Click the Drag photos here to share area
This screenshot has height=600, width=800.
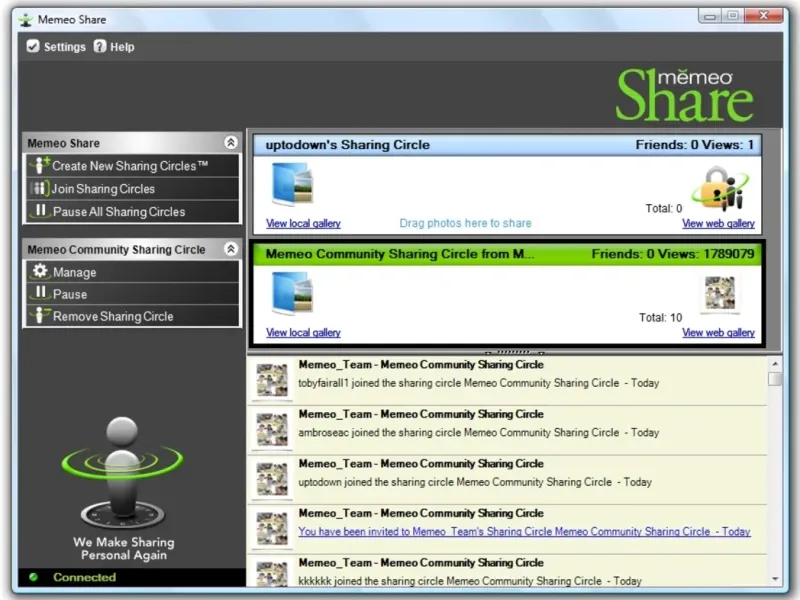(465, 223)
